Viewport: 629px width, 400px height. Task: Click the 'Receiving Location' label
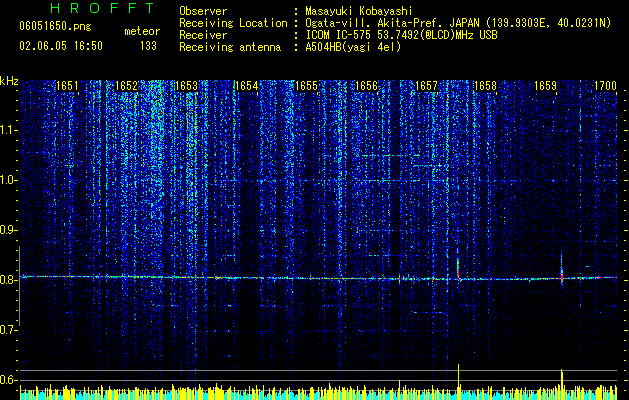[x=233, y=23]
